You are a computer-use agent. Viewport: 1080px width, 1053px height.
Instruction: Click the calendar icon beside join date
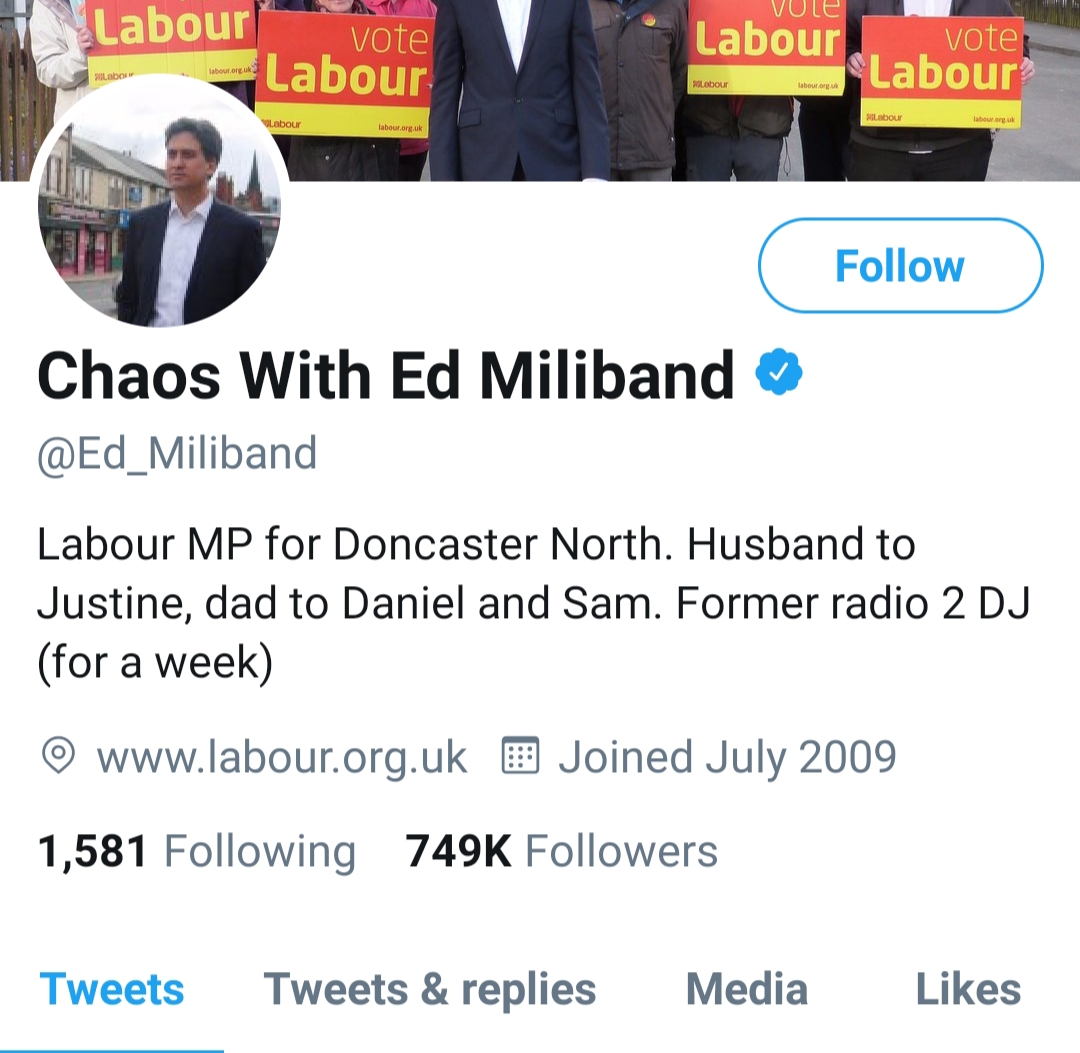coord(519,756)
